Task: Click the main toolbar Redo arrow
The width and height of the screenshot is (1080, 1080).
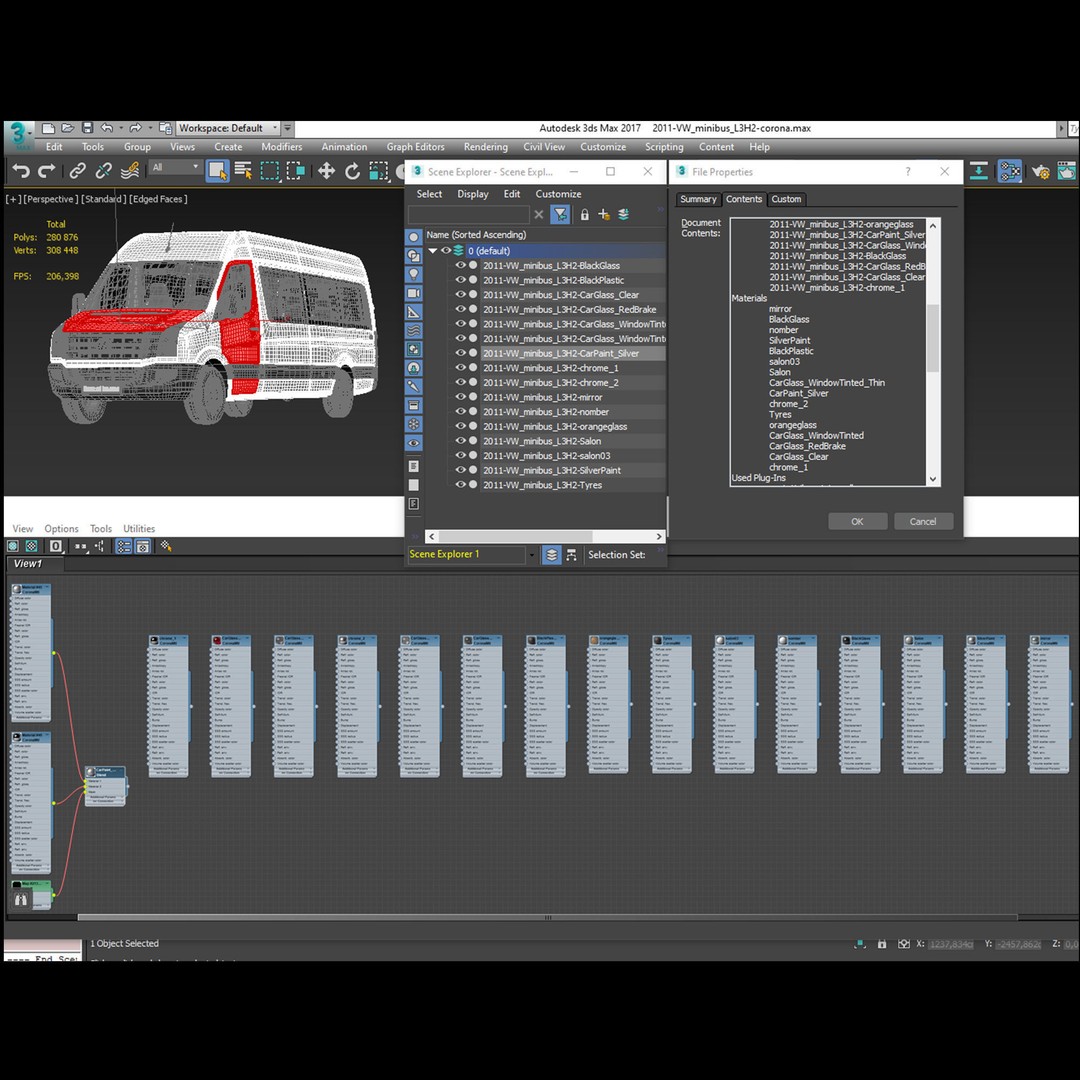Action: pos(47,172)
